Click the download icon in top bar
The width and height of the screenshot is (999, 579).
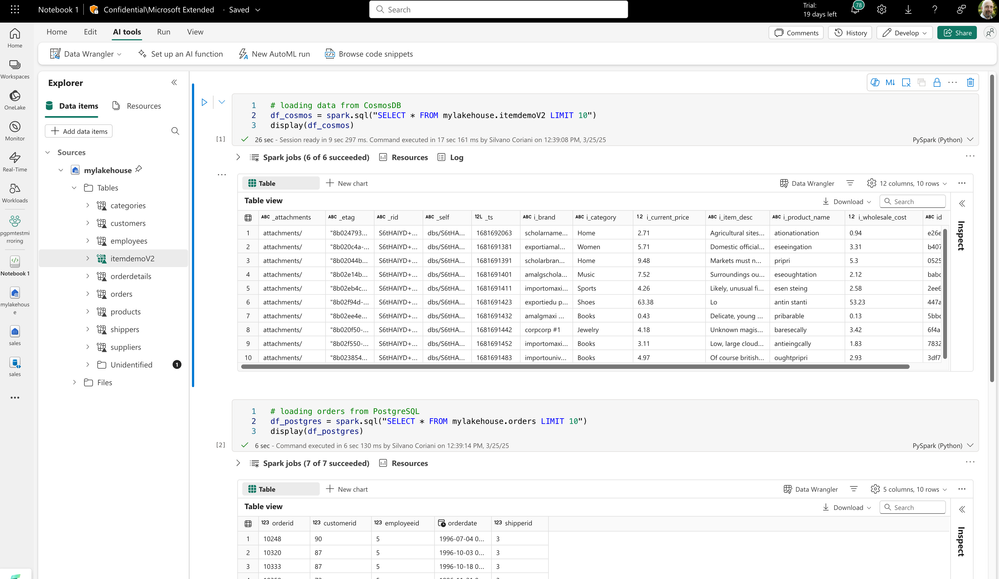point(908,10)
